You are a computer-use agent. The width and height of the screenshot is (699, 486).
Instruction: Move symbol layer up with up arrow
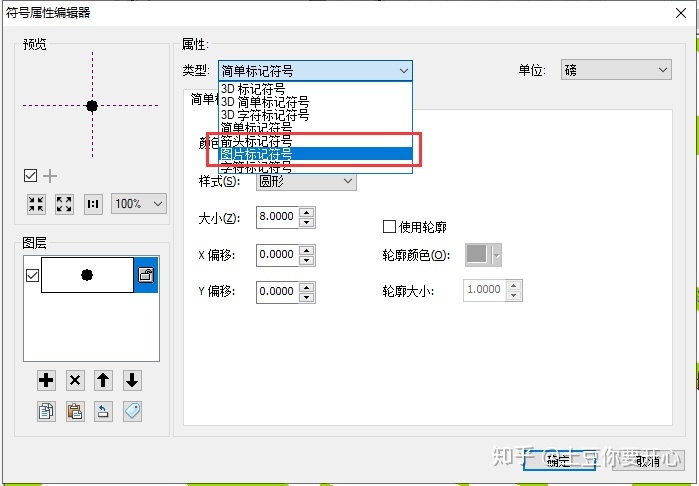[x=103, y=380]
